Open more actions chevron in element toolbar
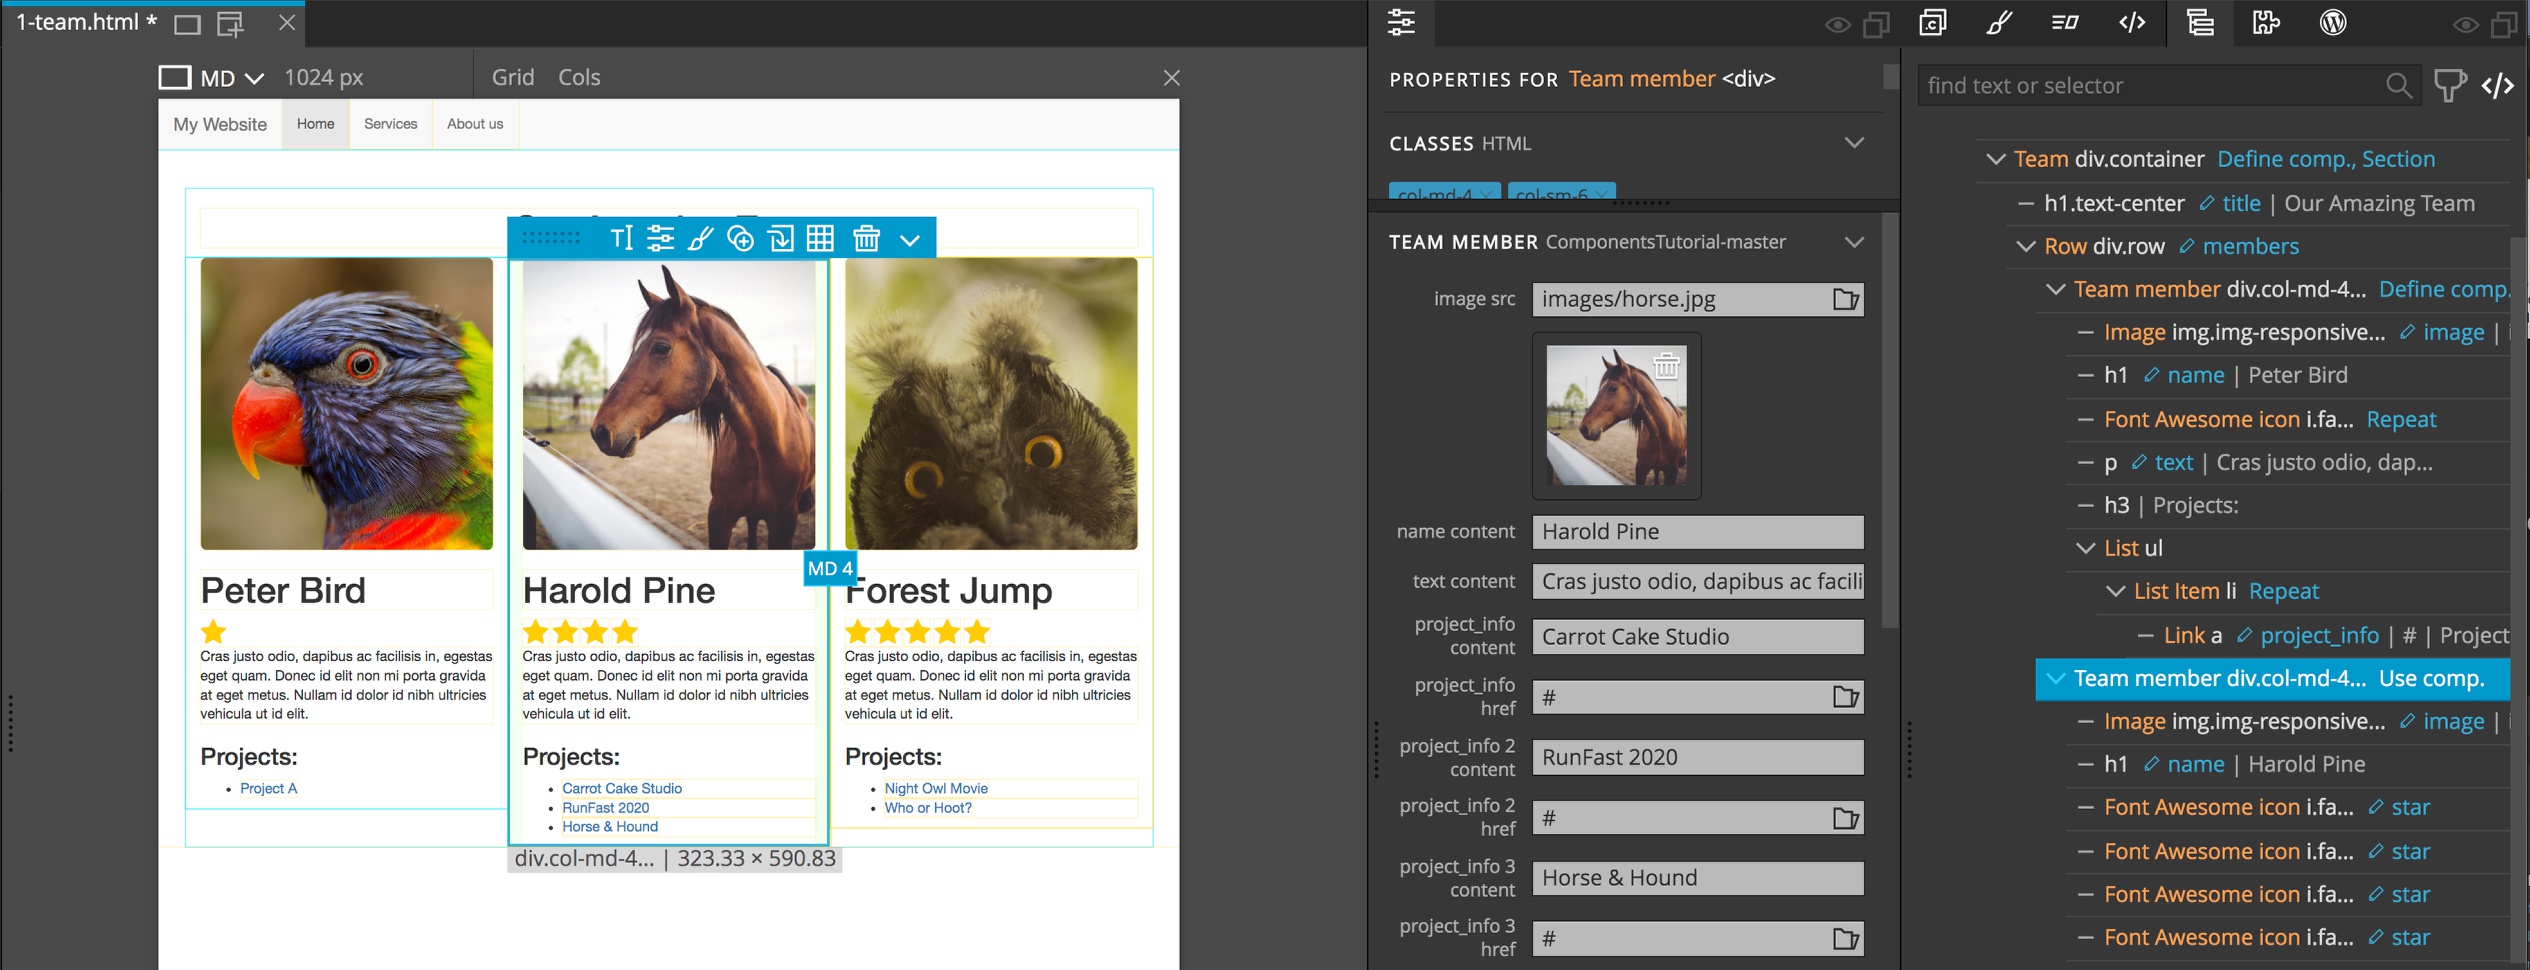2530x970 pixels. 909,240
